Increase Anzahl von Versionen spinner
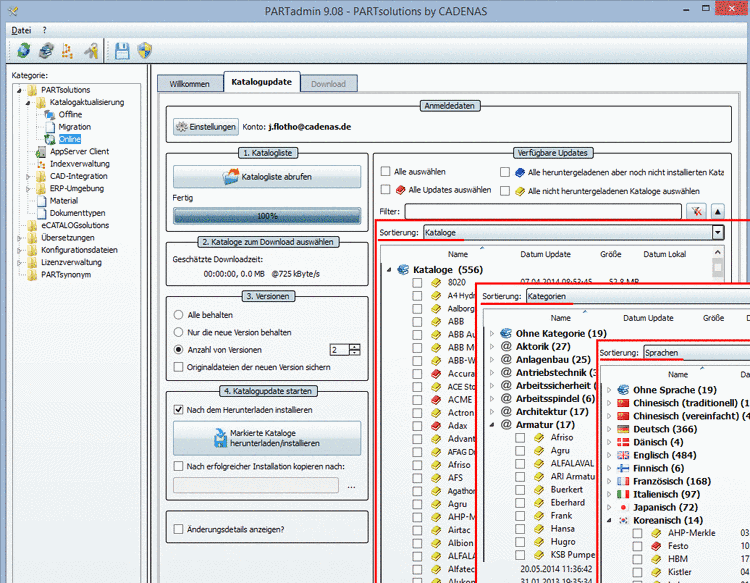 point(354,346)
